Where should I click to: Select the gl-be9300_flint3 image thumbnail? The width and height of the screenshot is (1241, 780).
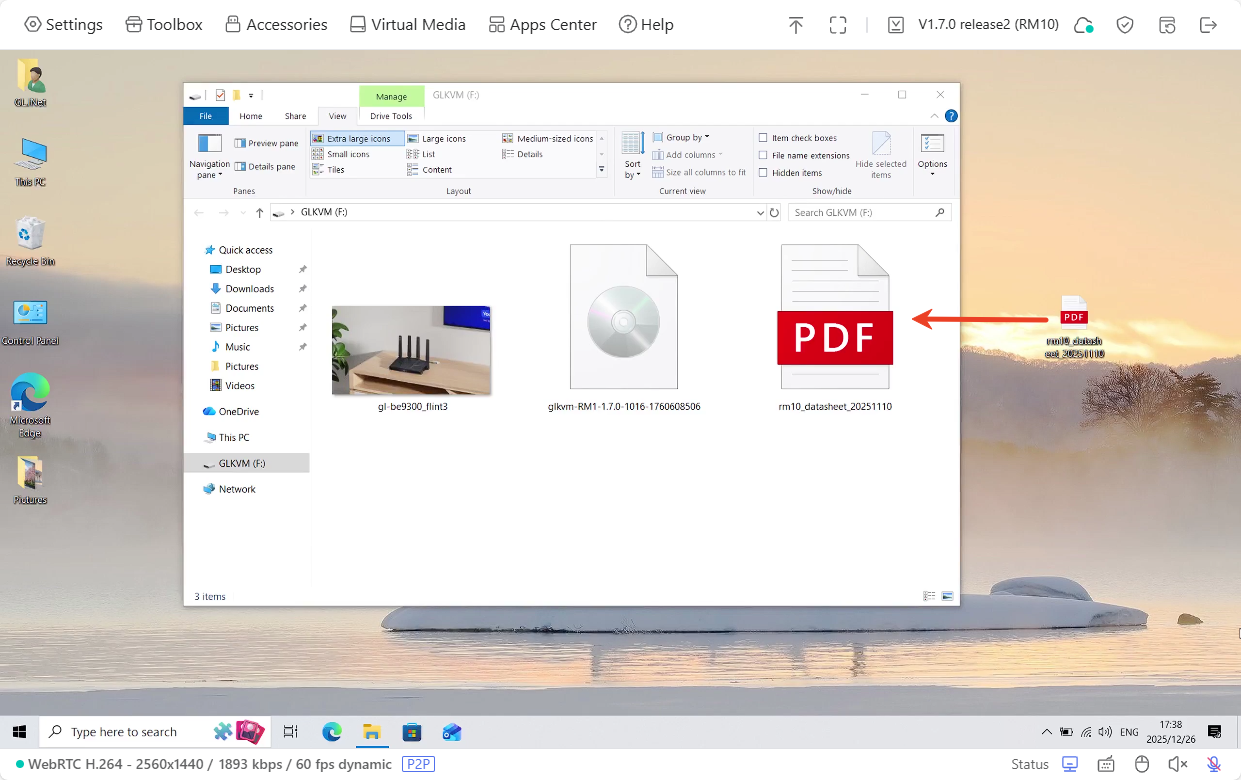(411, 350)
